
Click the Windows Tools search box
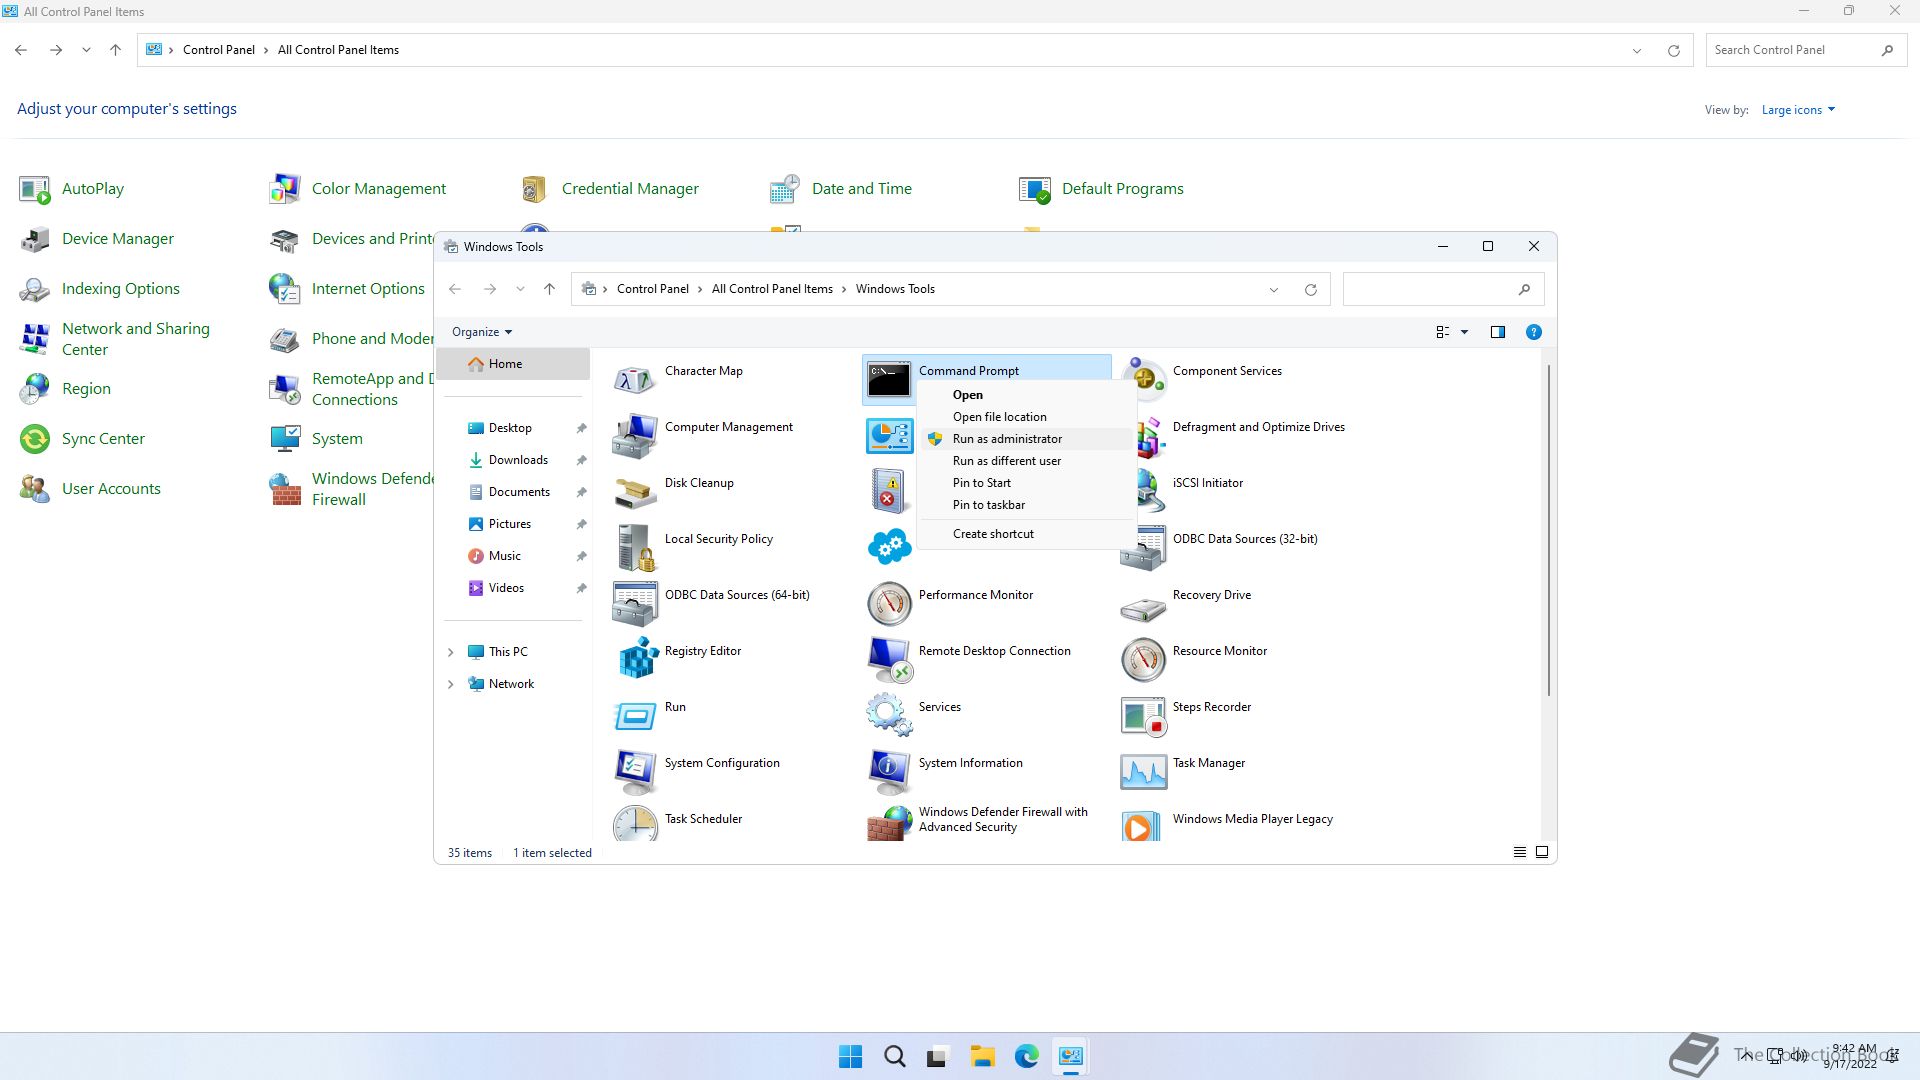[1443, 289]
